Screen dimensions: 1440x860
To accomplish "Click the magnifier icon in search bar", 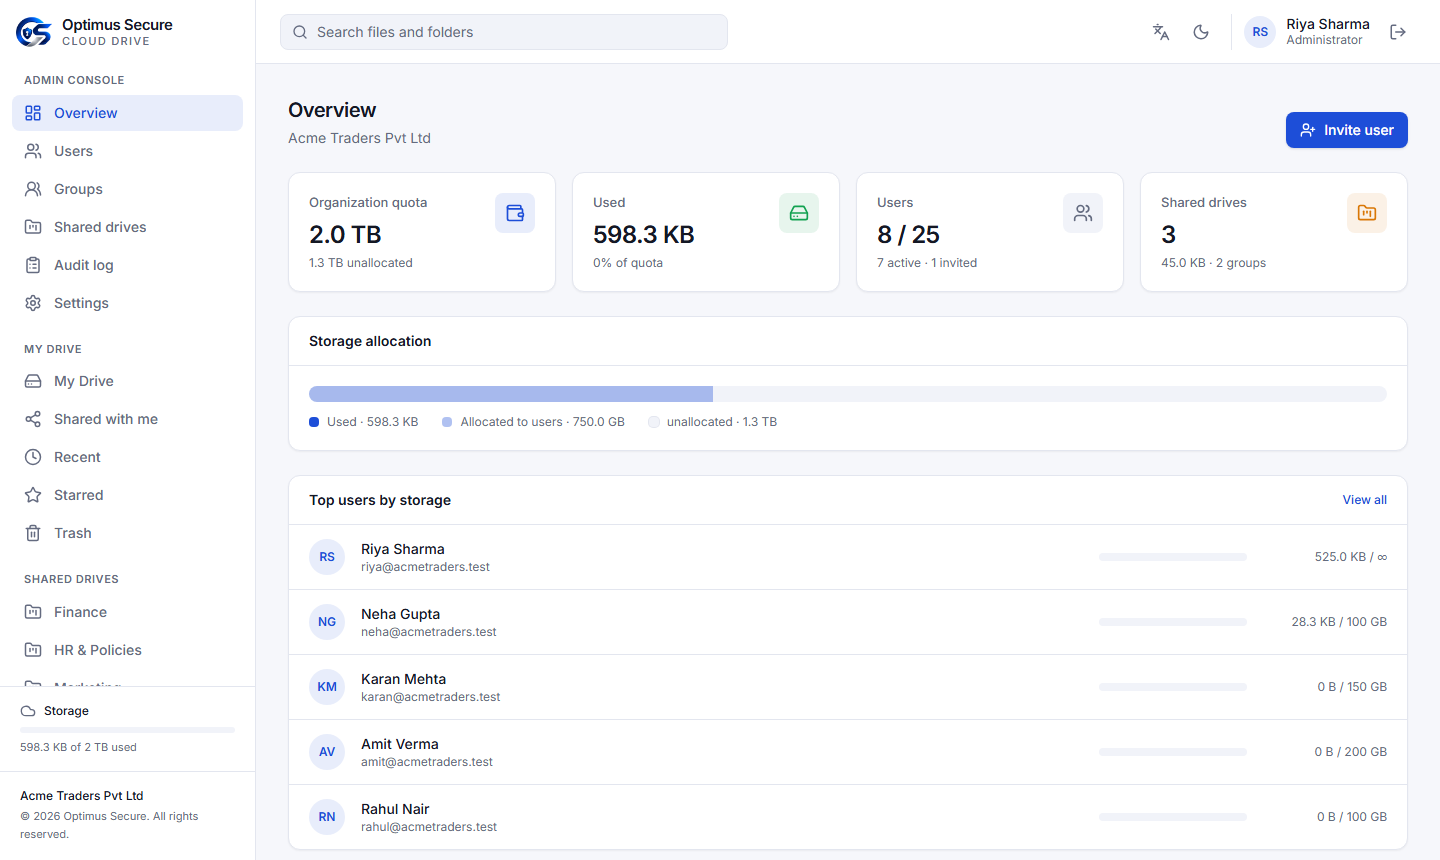I will pos(300,32).
